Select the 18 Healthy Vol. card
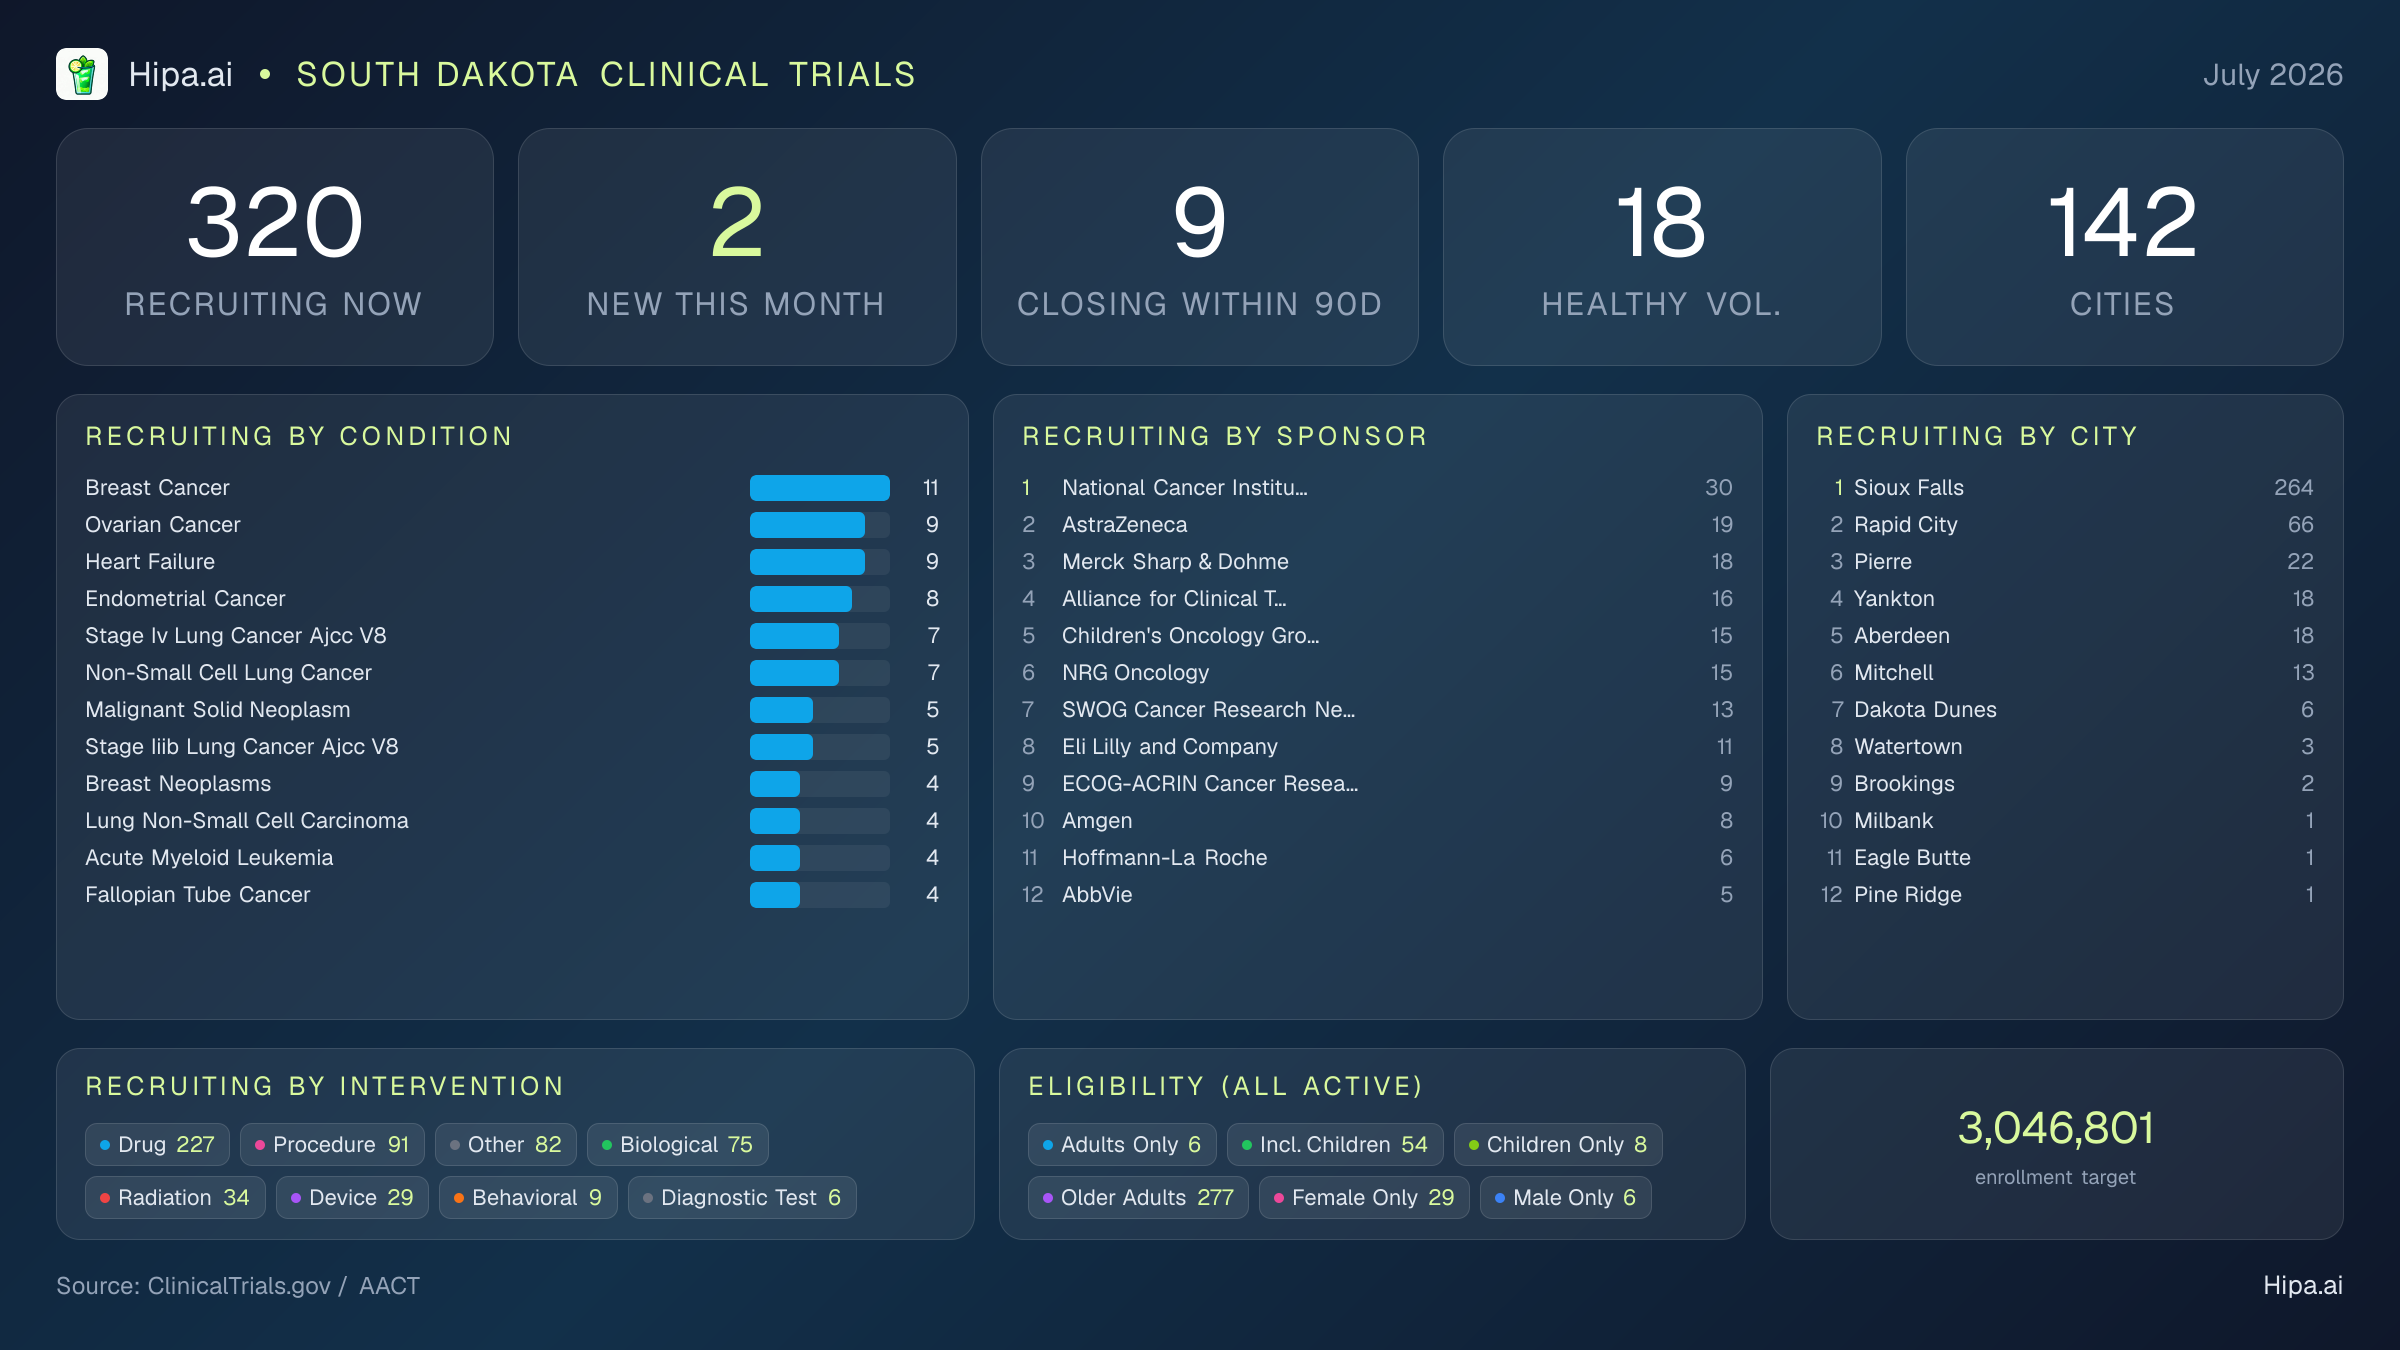 (1662, 247)
